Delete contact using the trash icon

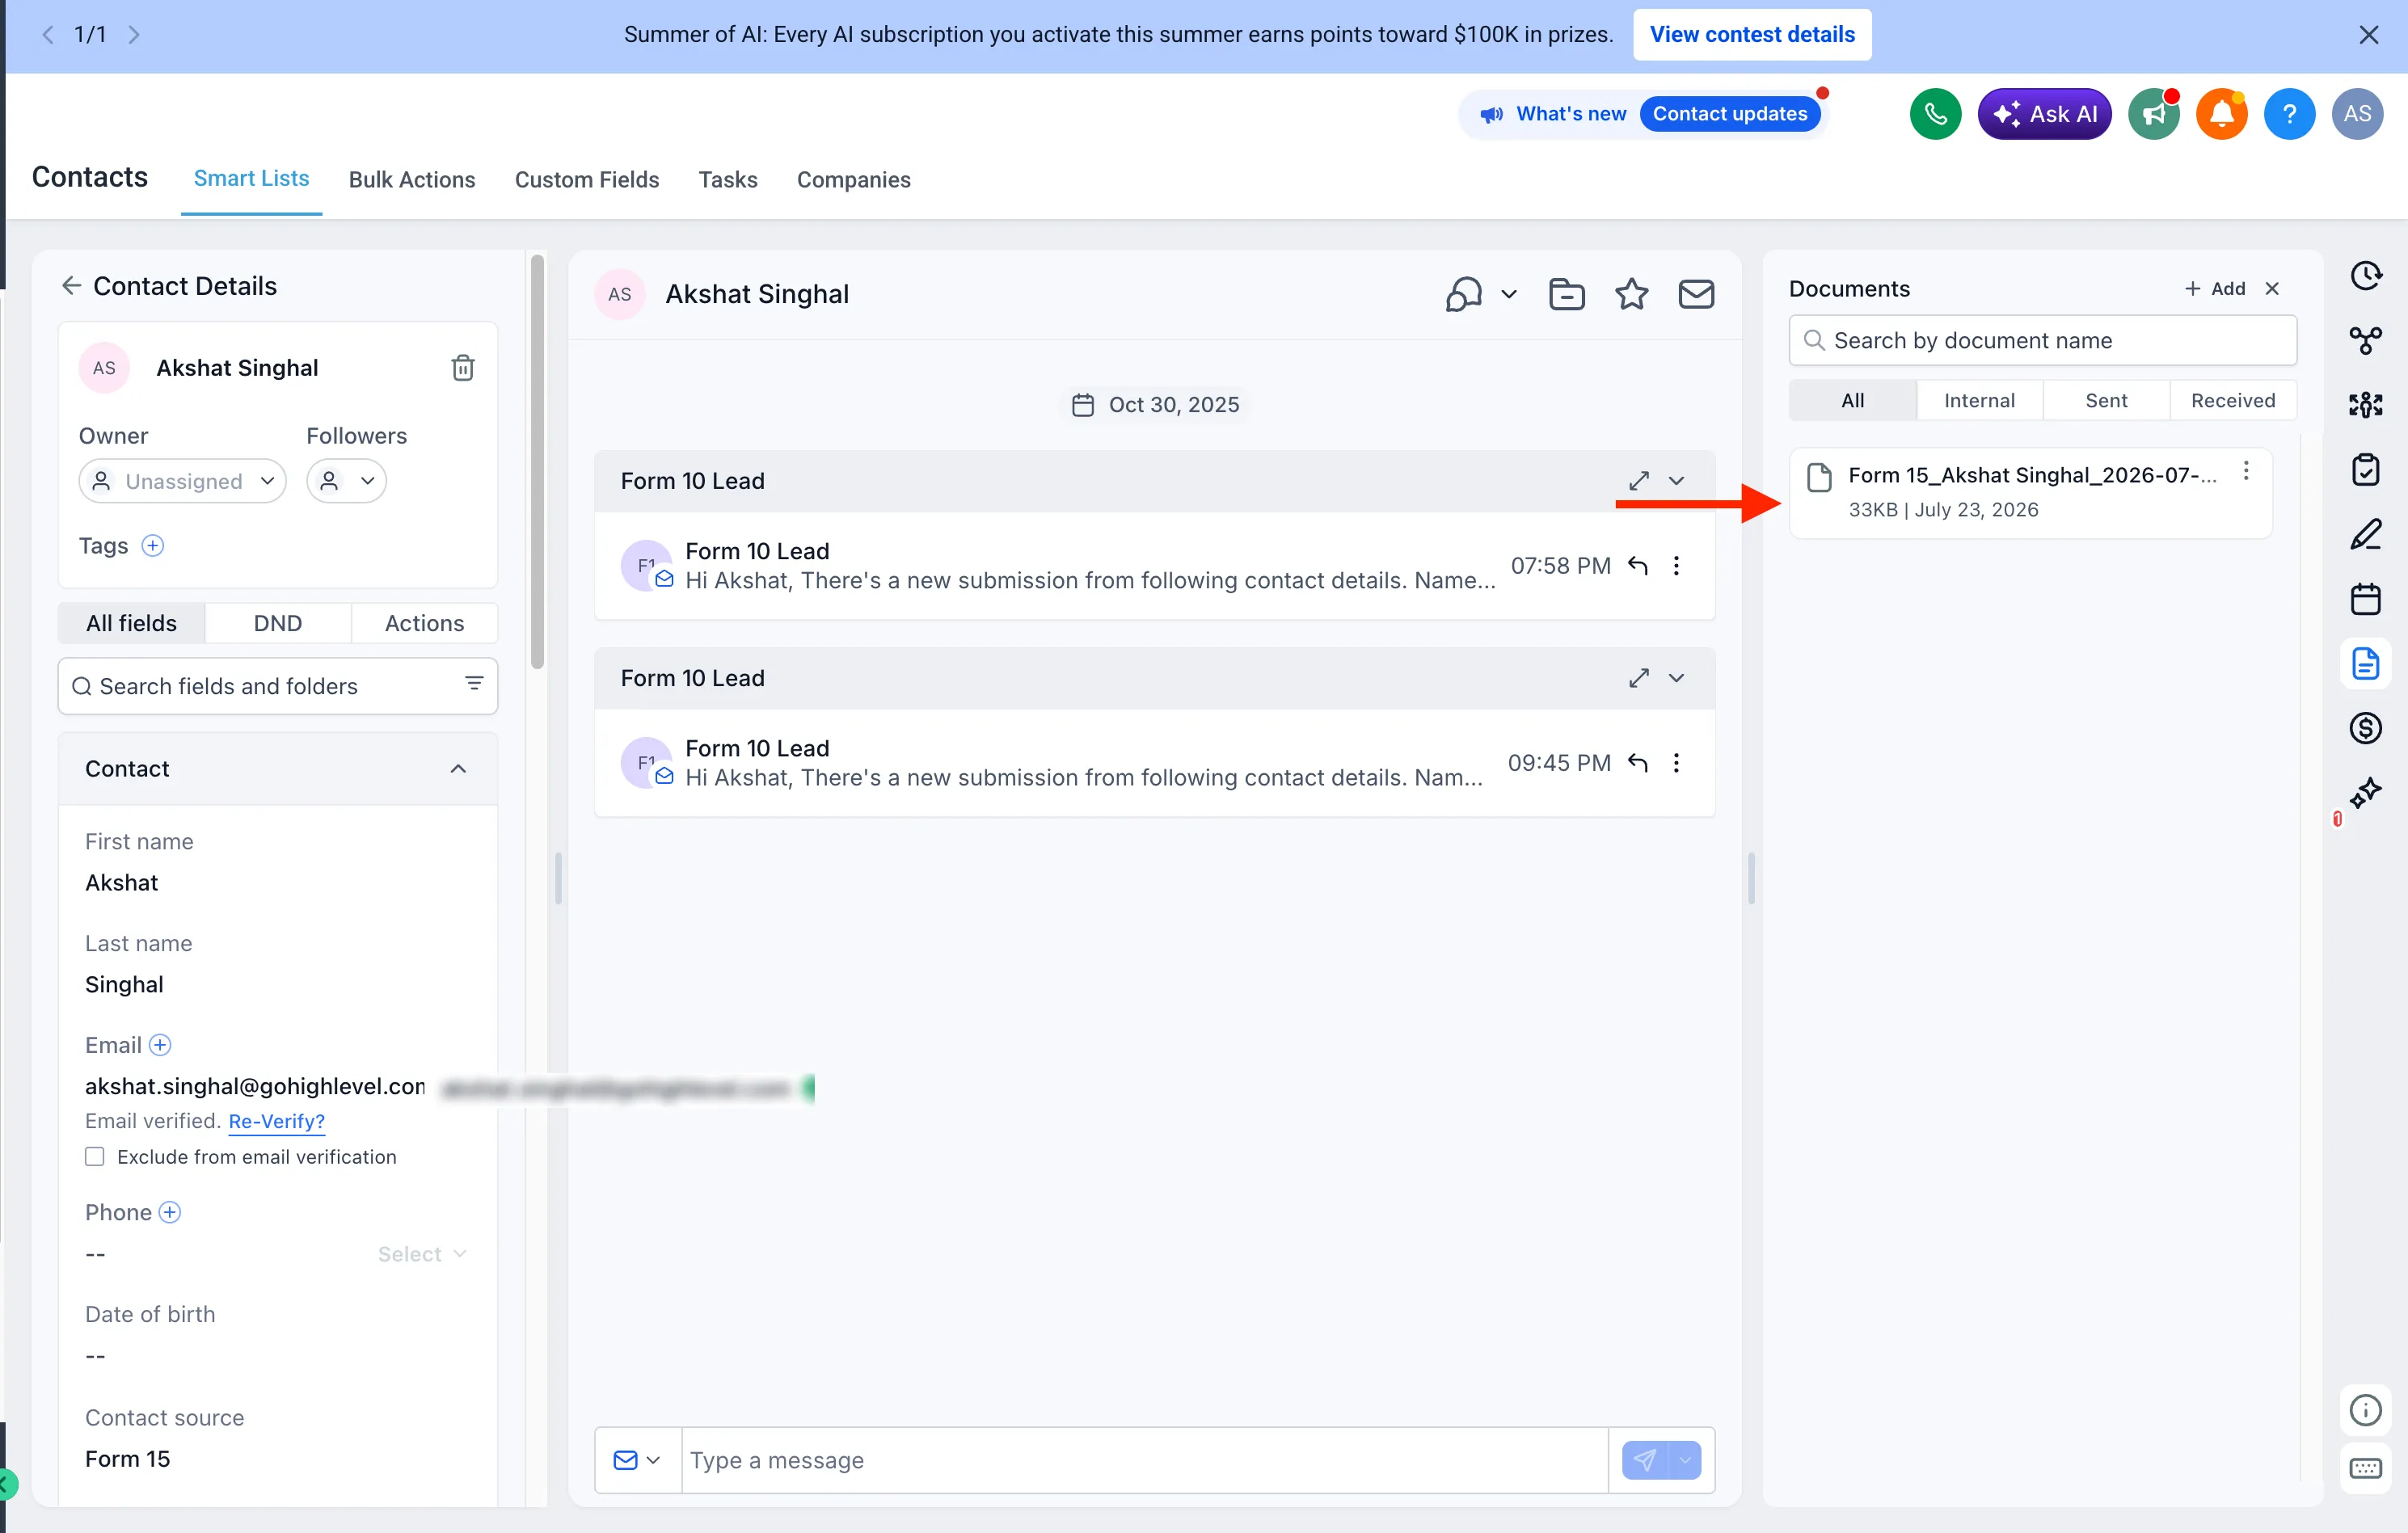(462, 368)
